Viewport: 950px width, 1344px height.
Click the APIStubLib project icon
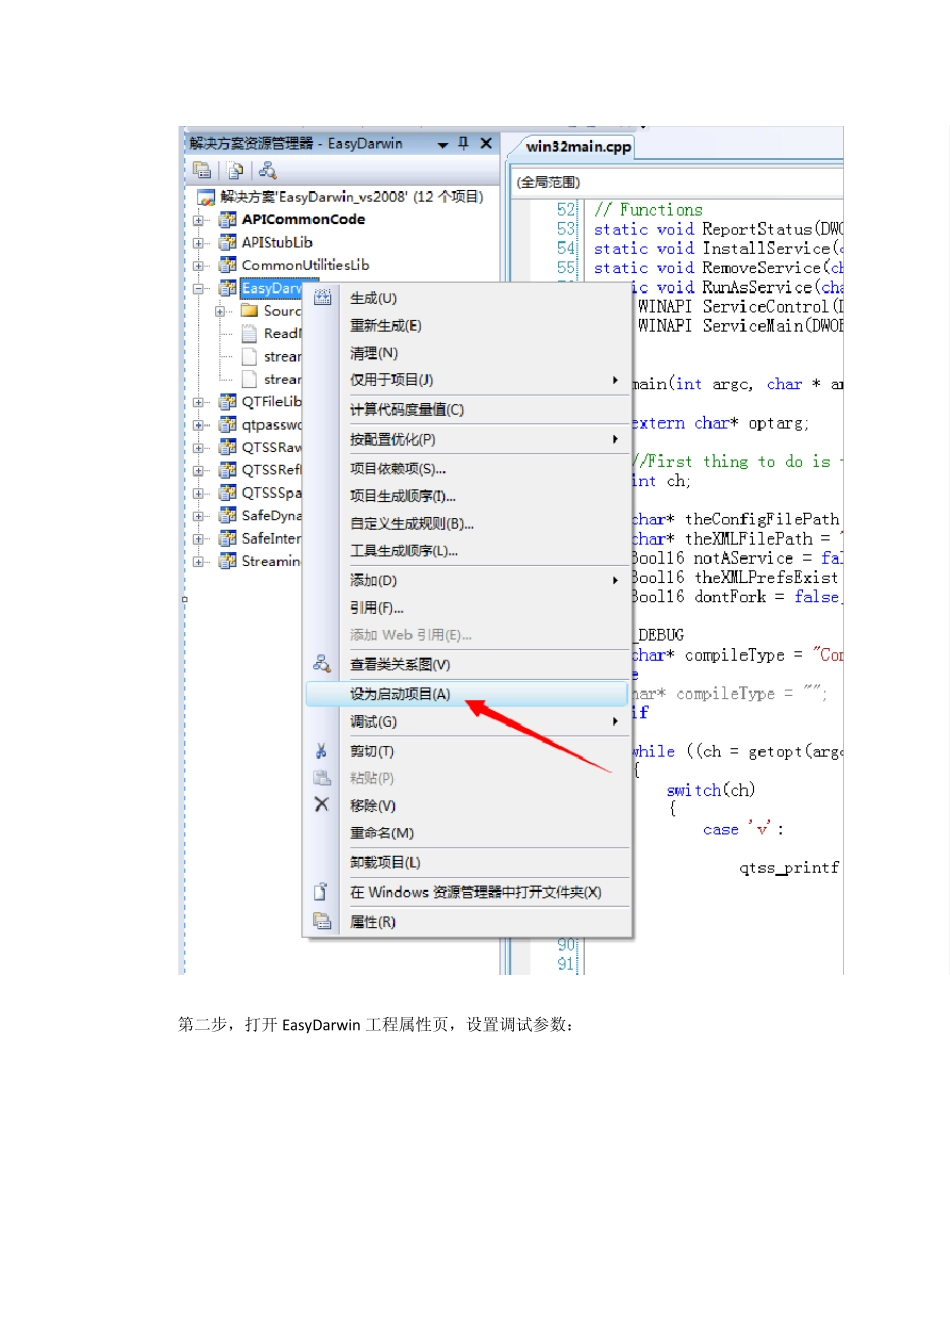228,242
